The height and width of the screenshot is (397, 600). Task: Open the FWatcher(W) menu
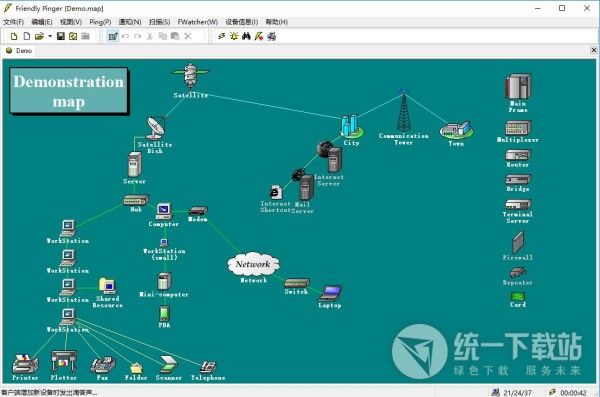197,22
